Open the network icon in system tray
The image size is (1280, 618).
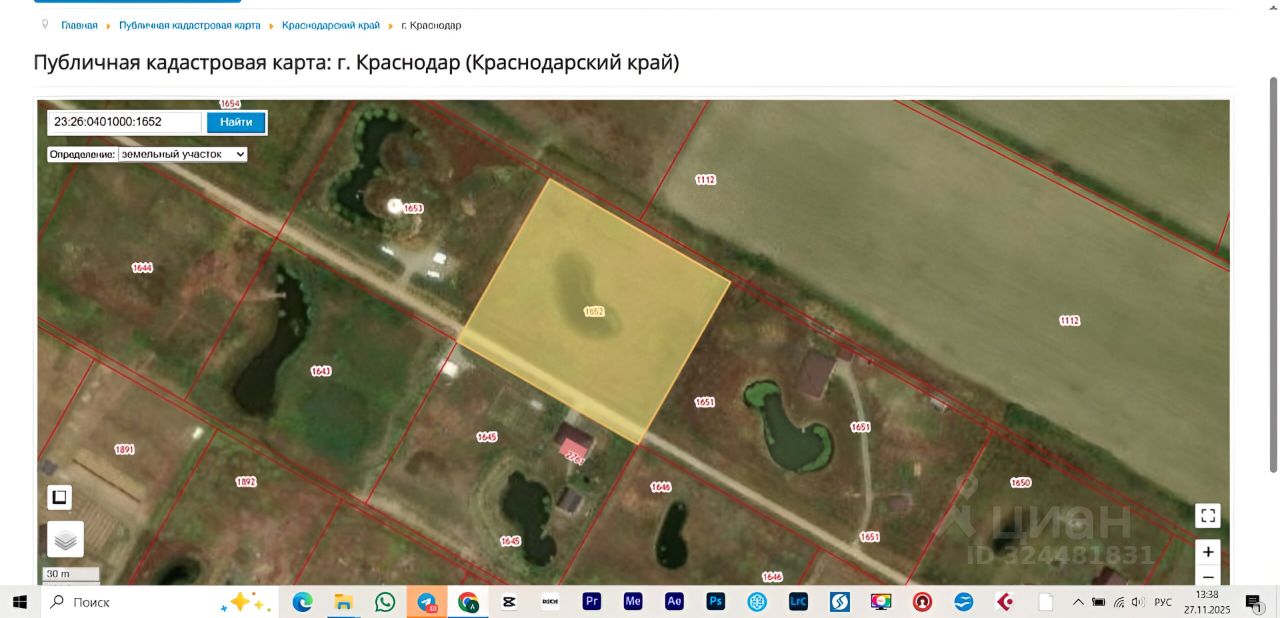coord(1119,602)
